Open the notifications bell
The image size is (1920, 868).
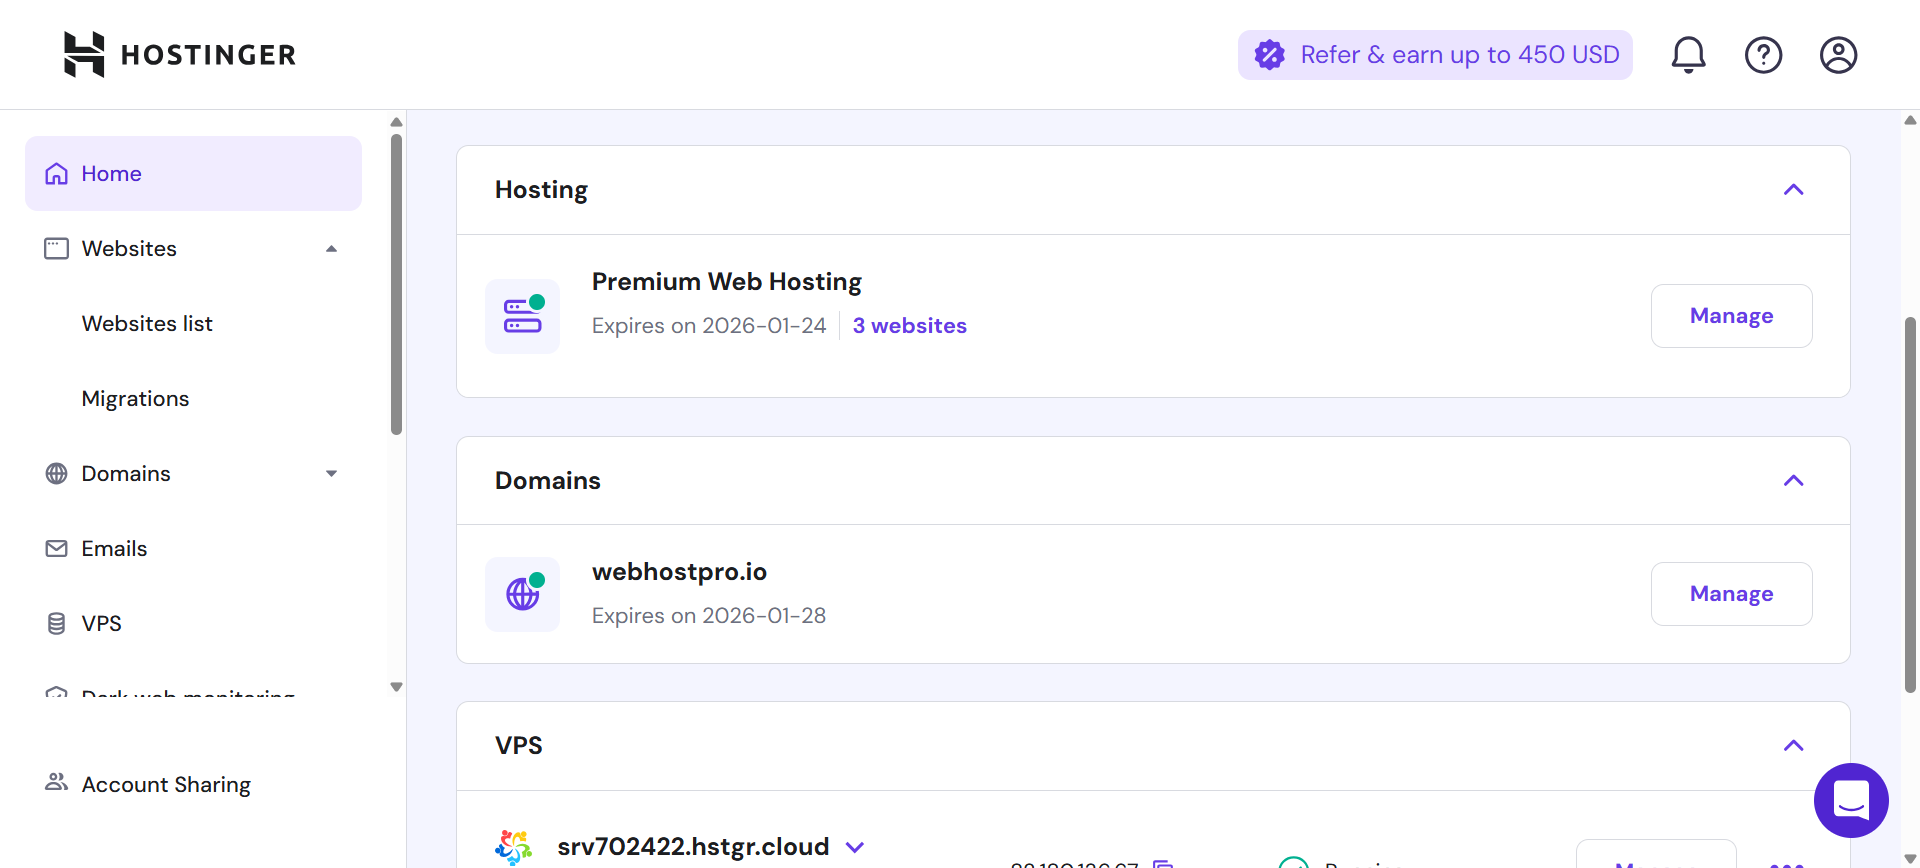[x=1688, y=55]
